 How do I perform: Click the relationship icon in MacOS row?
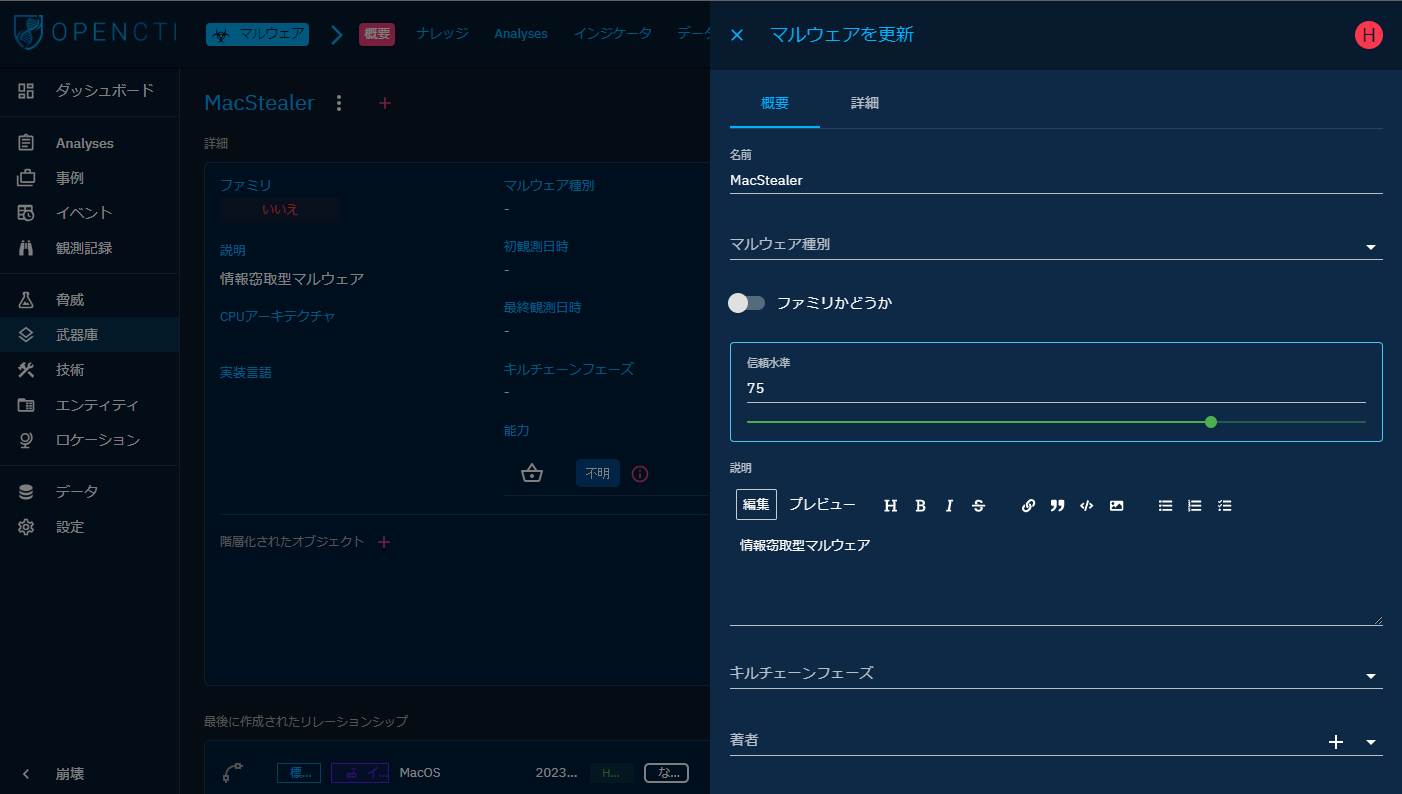232,773
